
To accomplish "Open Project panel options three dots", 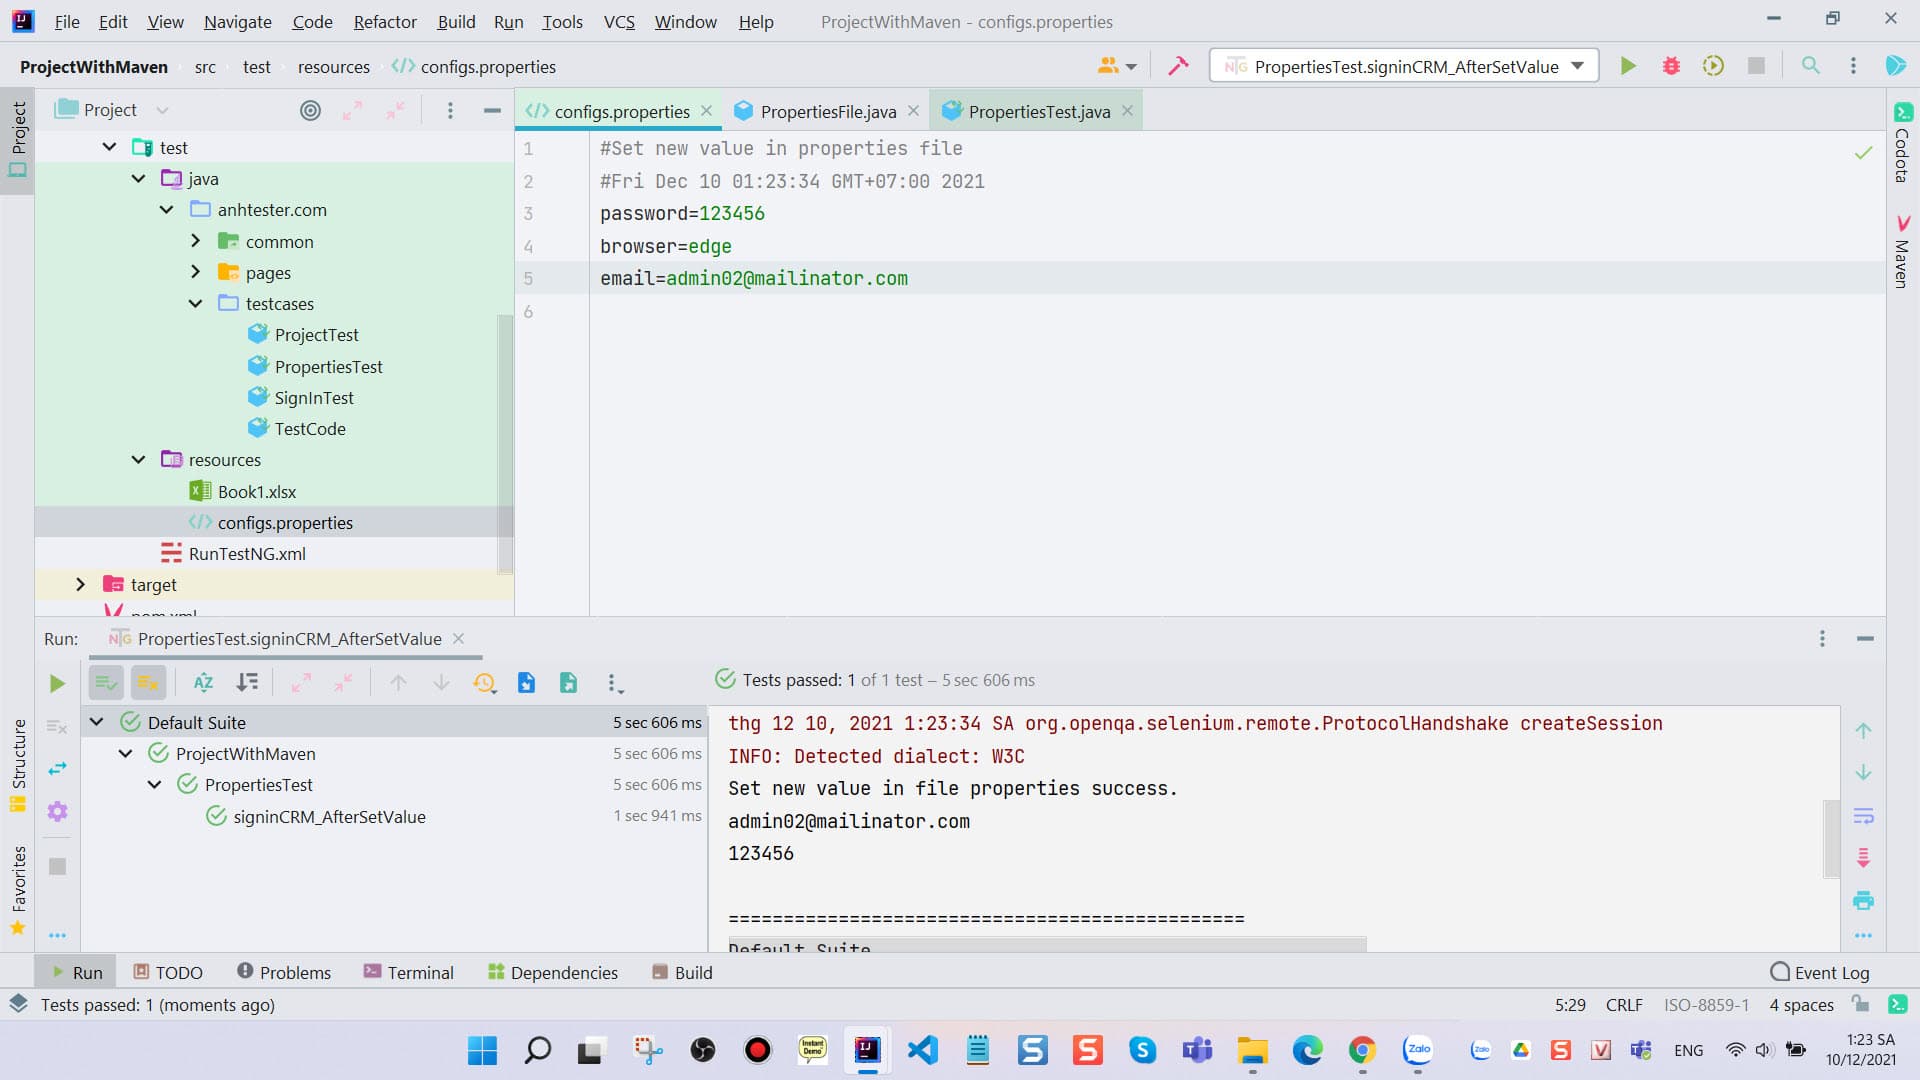I will click(x=450, y=110).
